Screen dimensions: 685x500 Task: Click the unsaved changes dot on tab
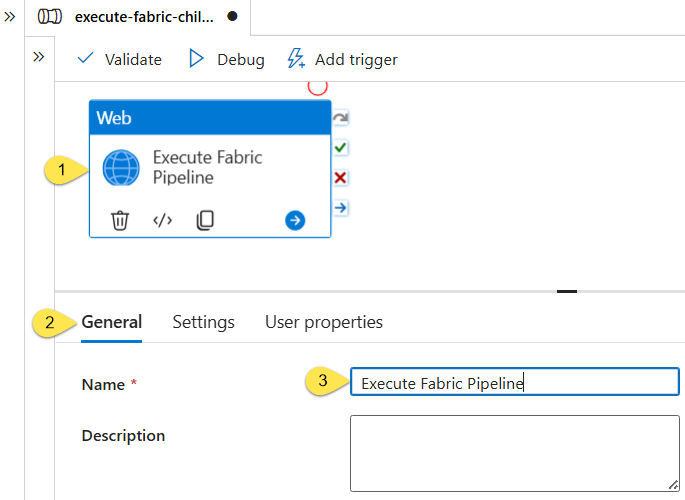click(232, 16)
